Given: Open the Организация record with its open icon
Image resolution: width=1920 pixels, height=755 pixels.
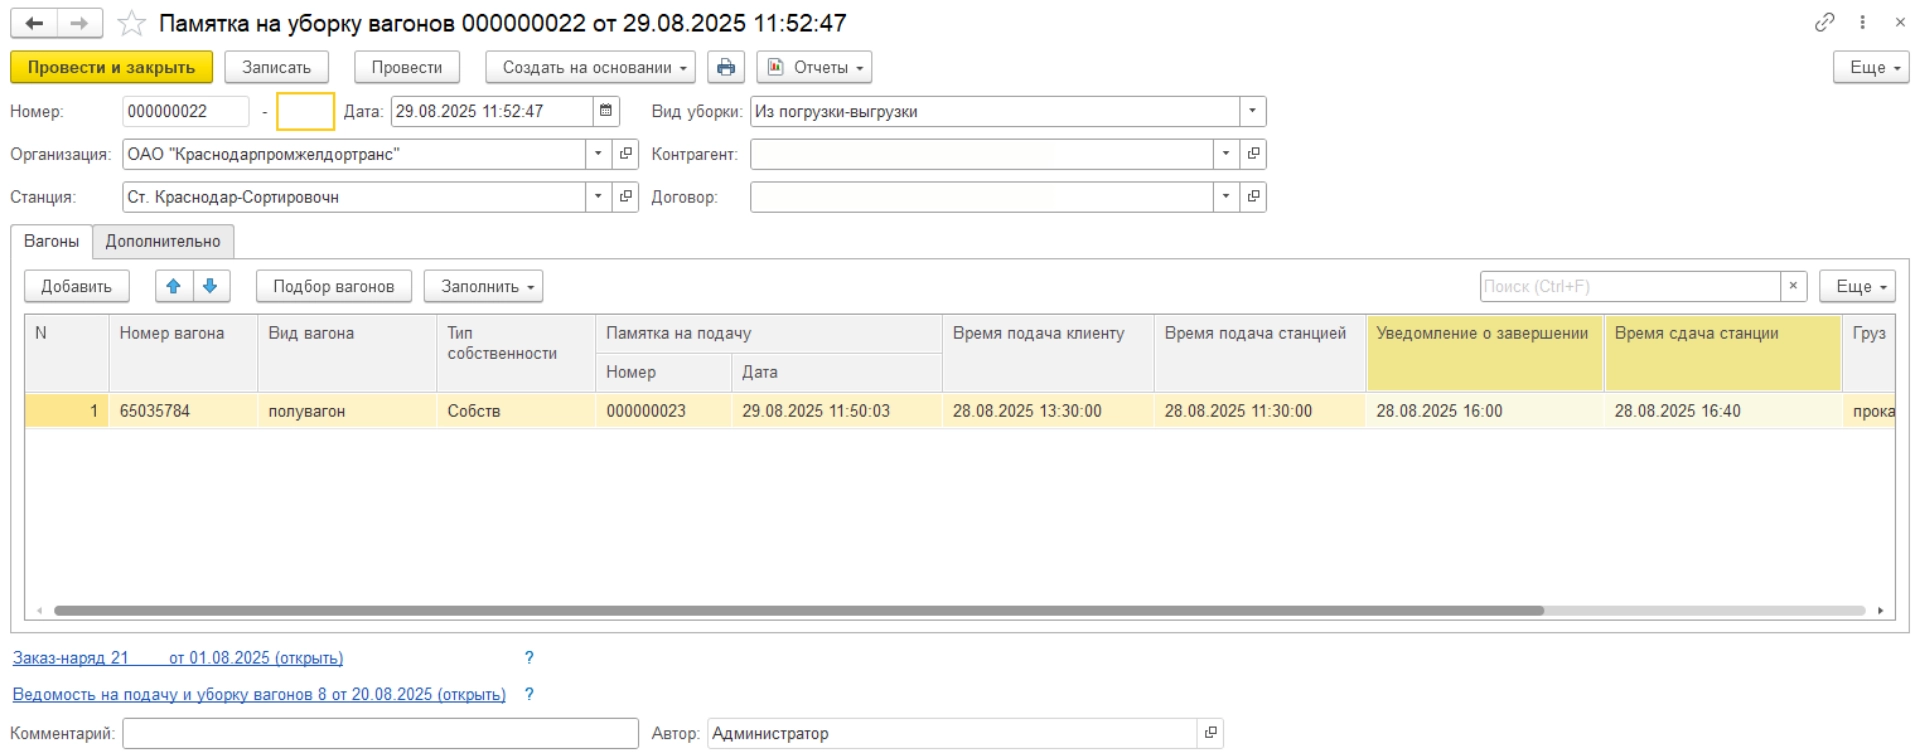Looking at the screenshot, I should [626, 154].
